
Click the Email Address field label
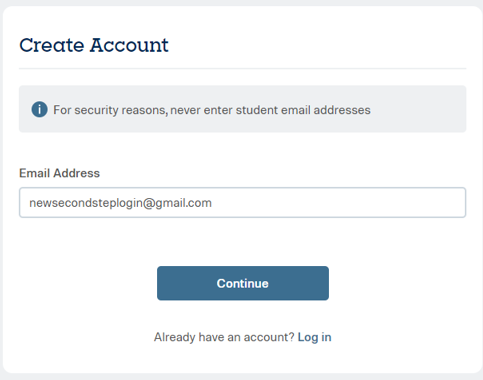coord(59,173)
